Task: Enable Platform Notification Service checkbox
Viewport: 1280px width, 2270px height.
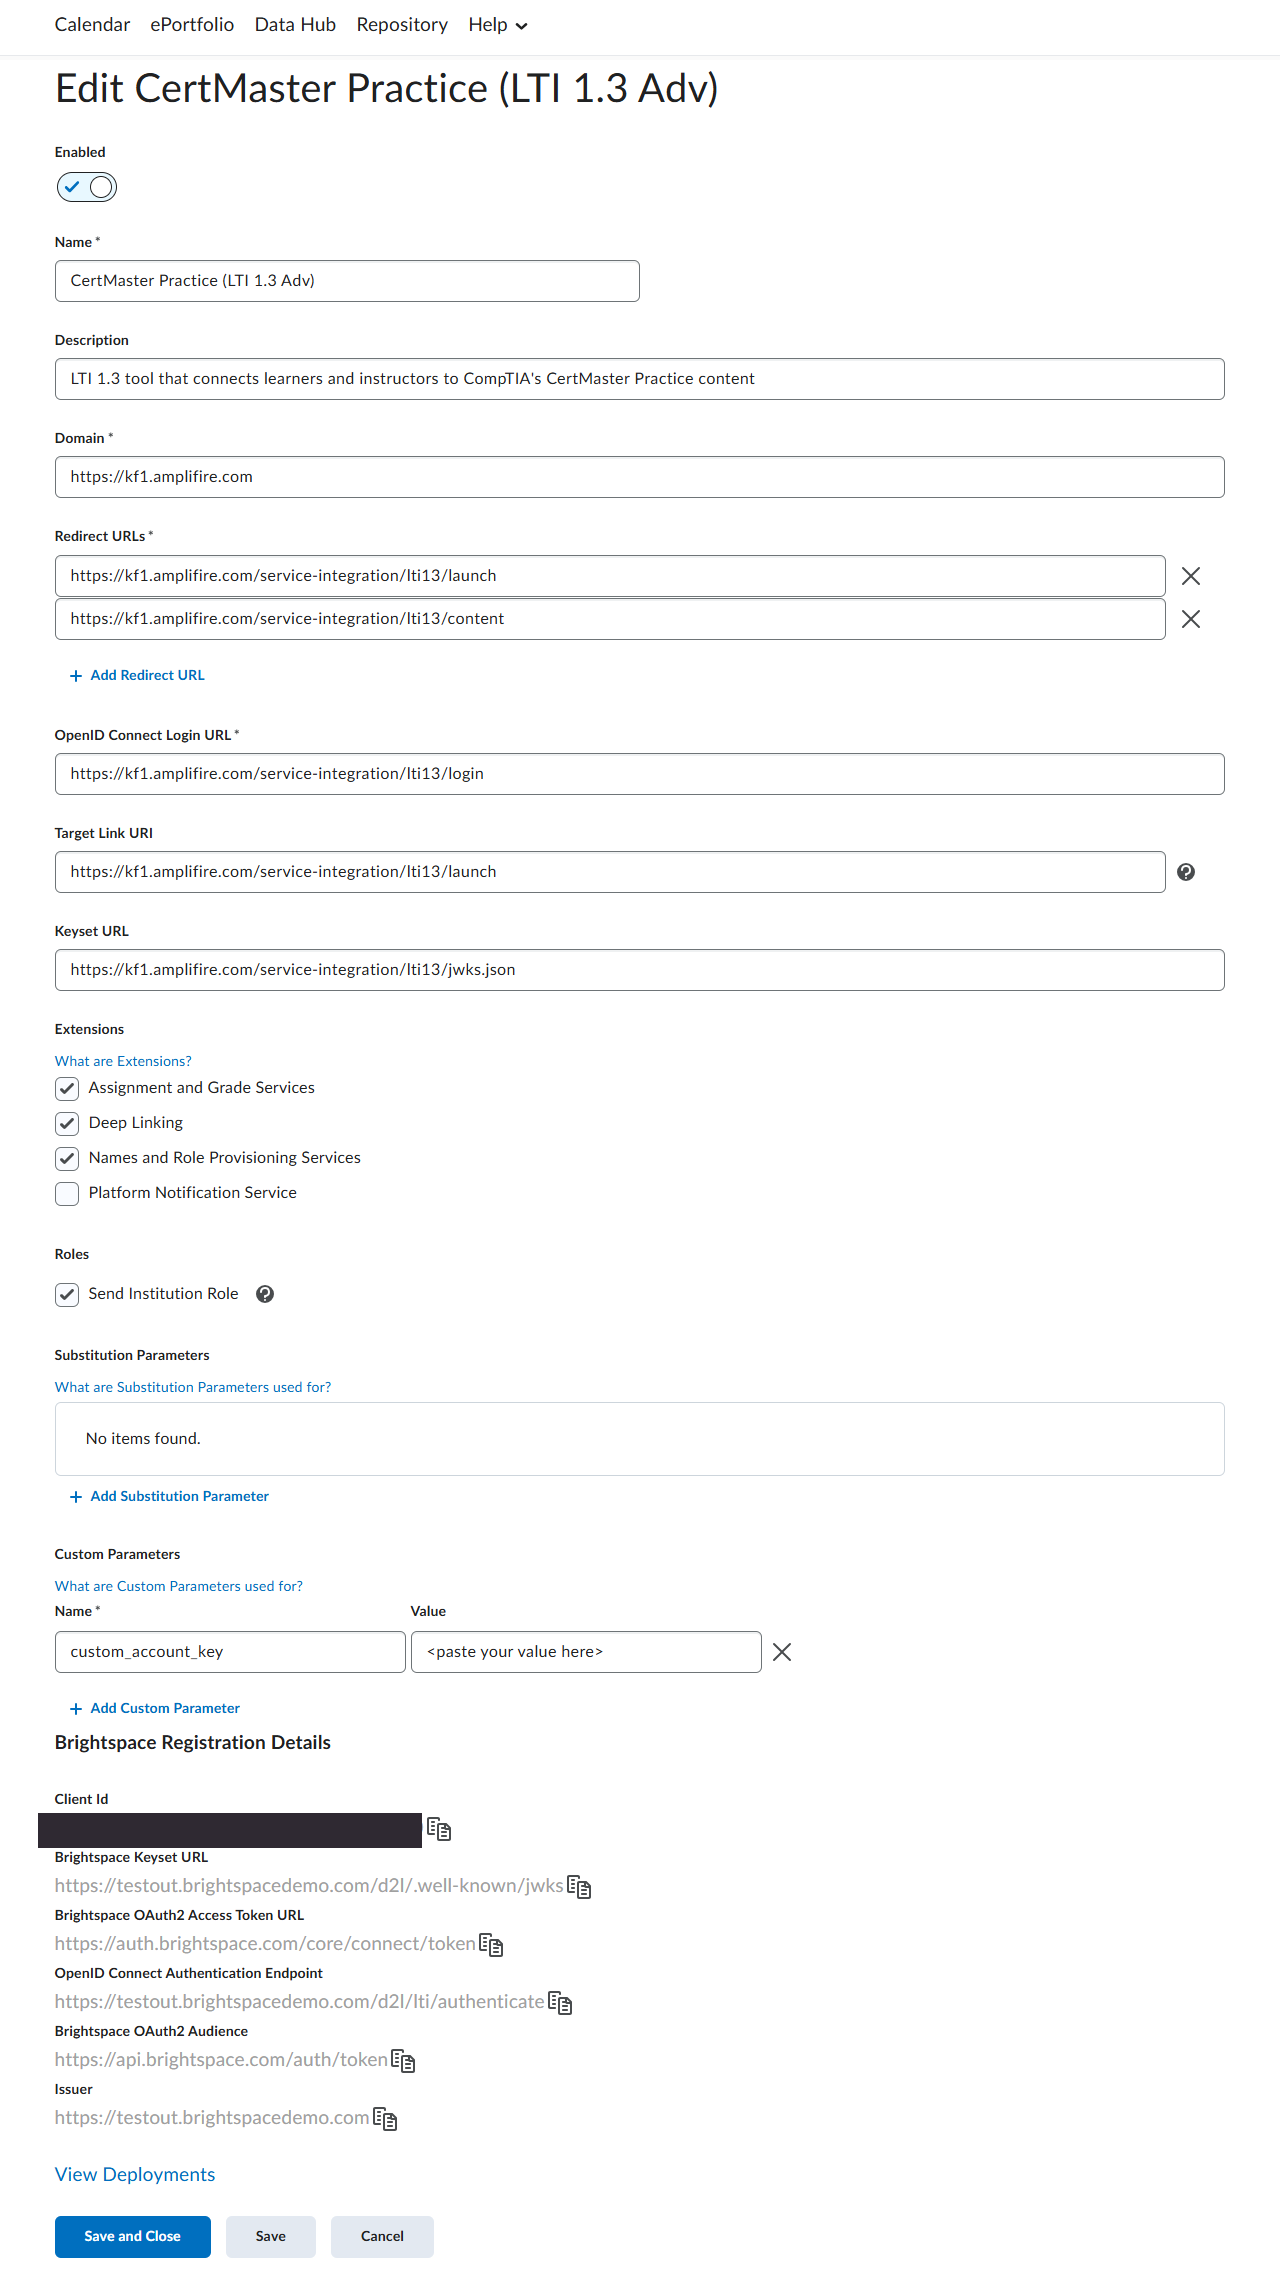Action: point(67,1193)
